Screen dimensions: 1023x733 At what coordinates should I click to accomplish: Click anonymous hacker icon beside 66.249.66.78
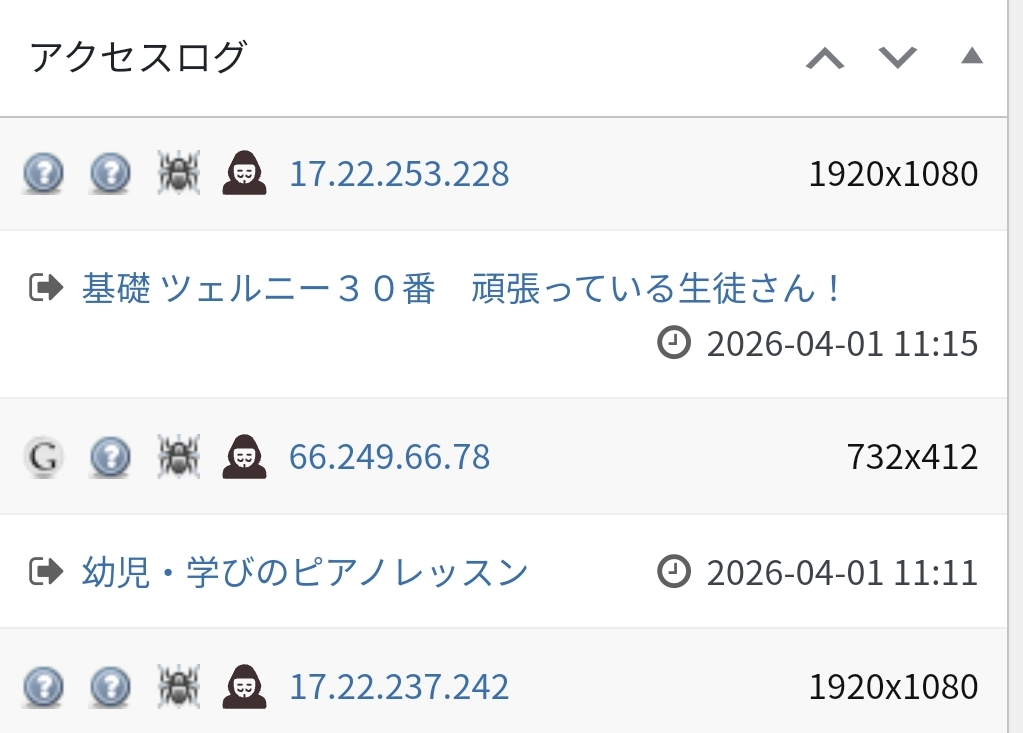click(x=244, y=457)
